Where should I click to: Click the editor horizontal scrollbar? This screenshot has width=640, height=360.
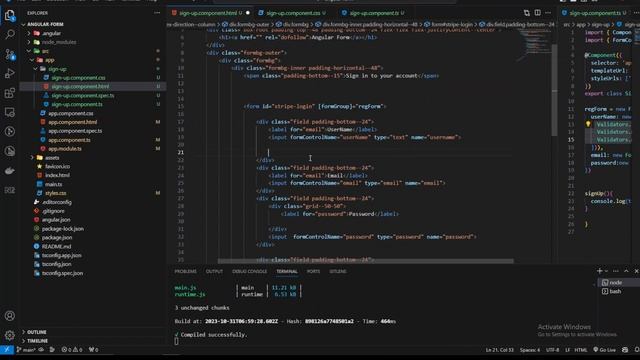(365, 261)
